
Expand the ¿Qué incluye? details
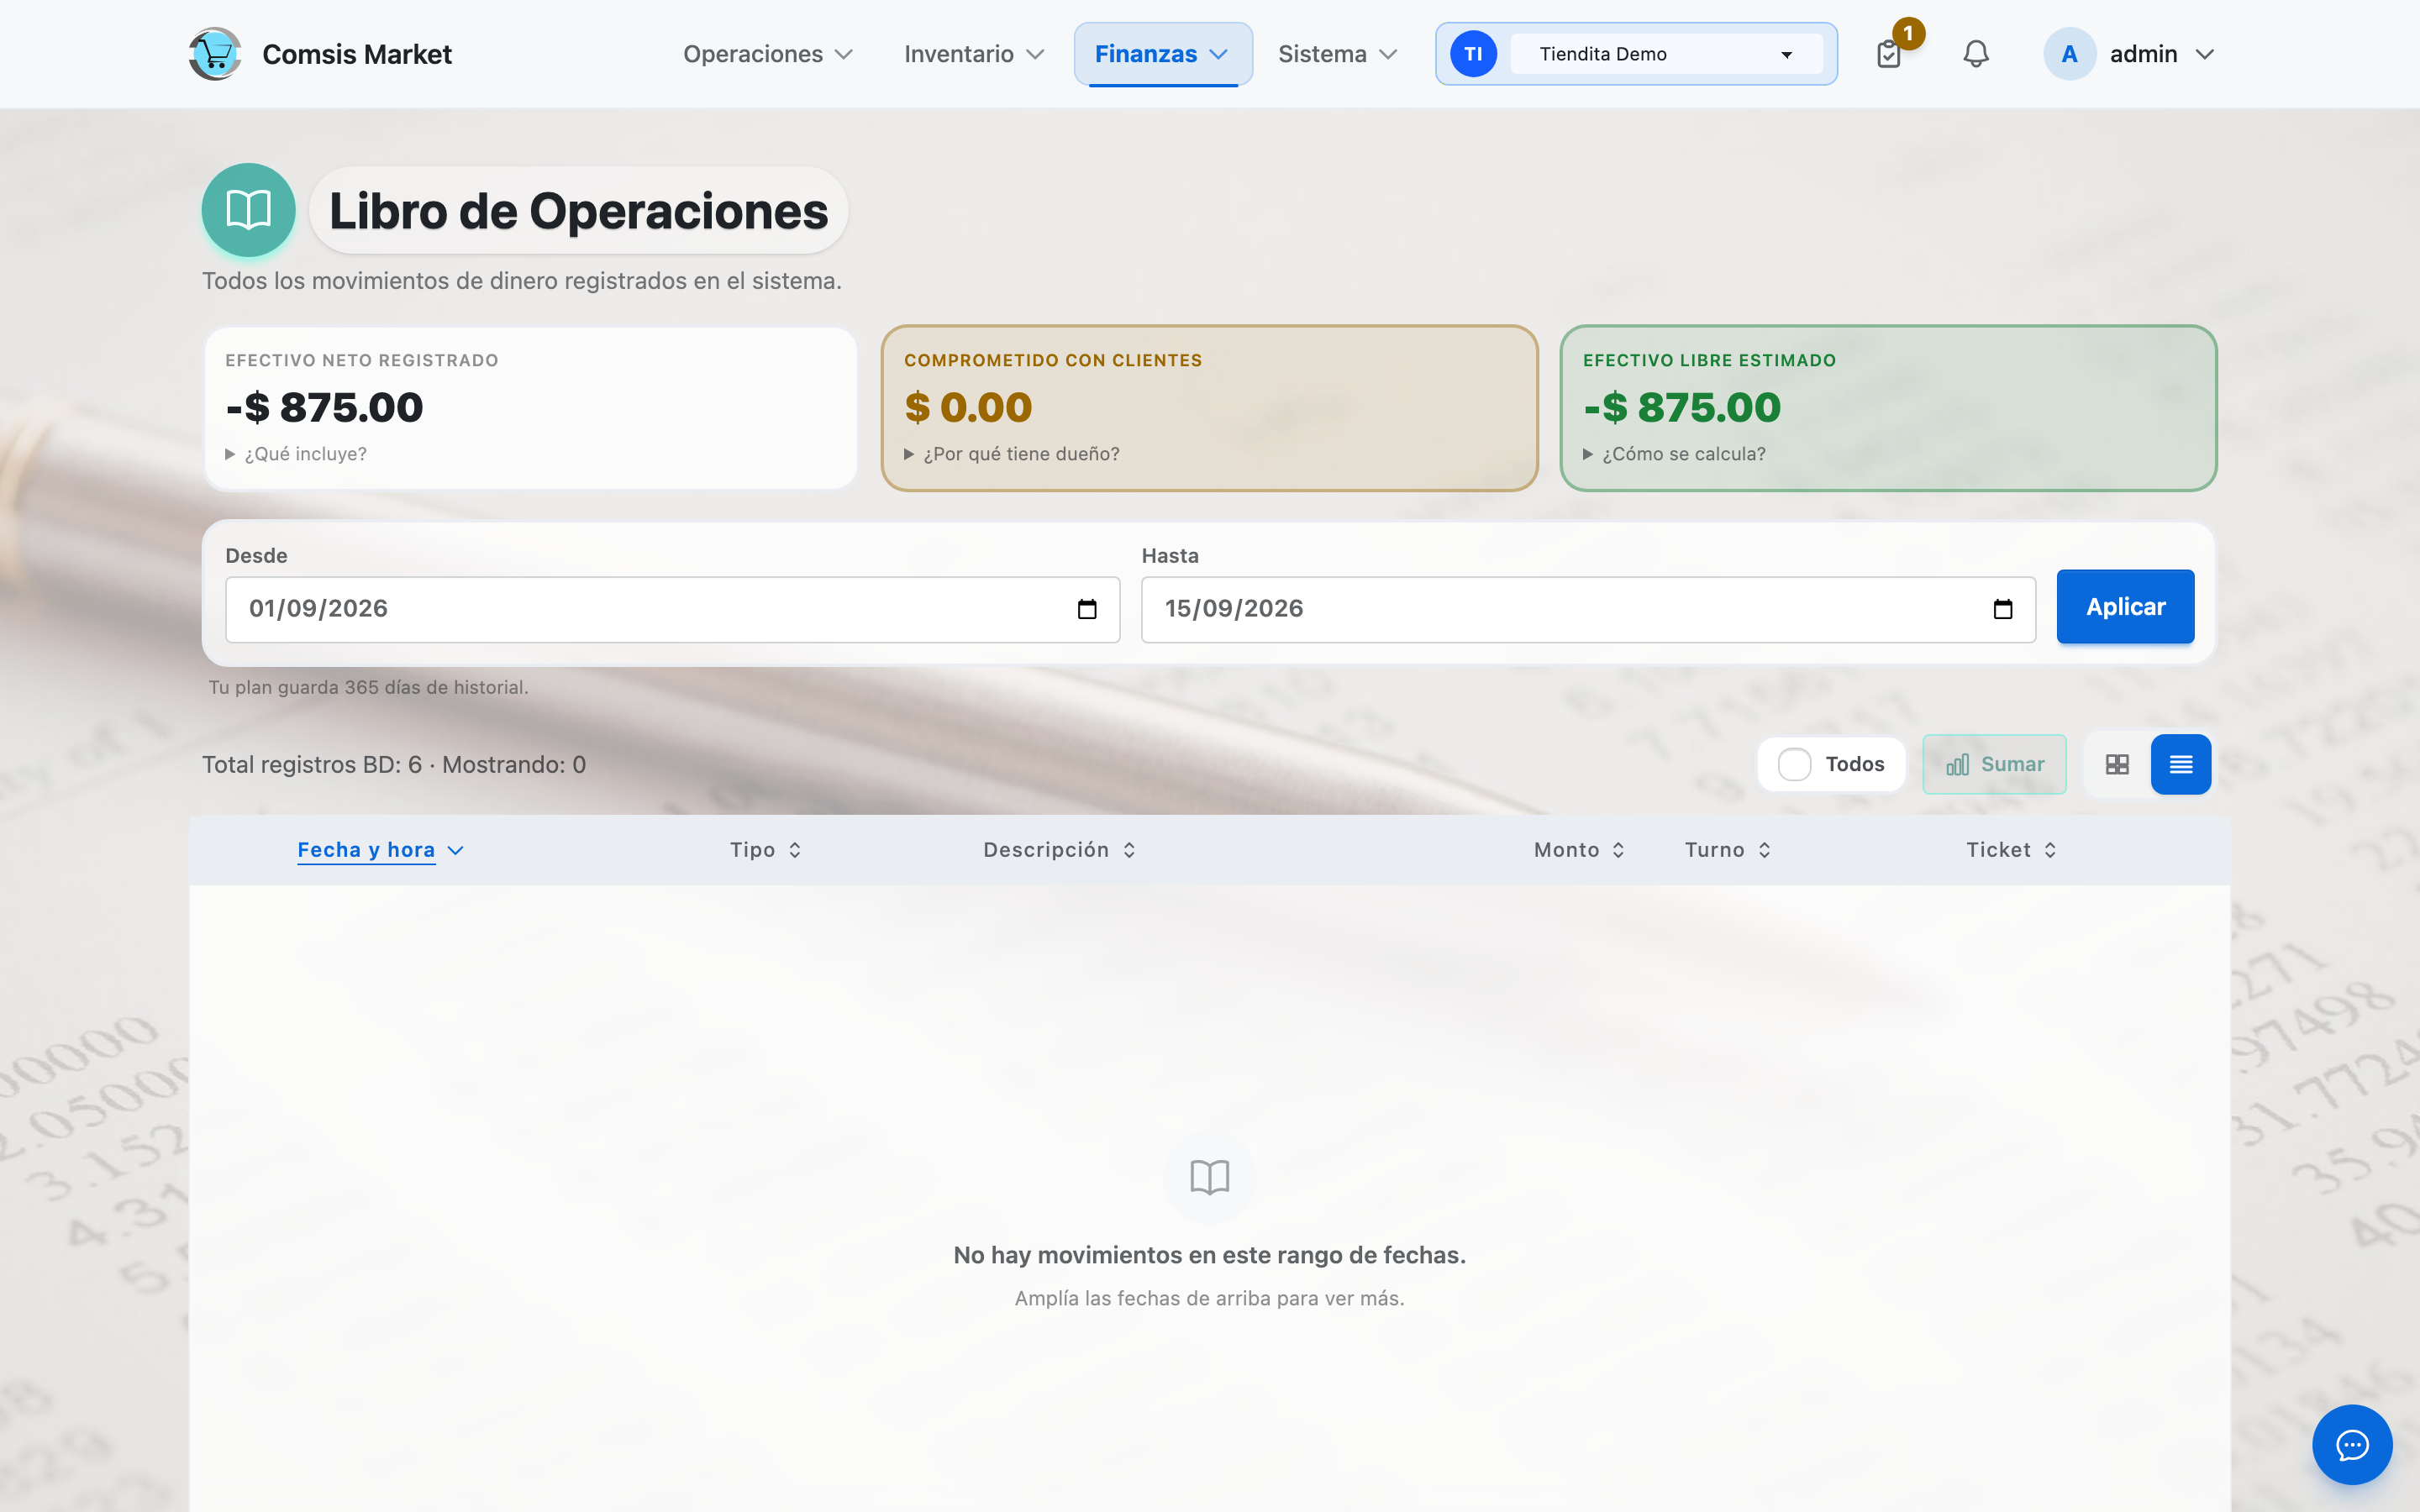[296, 454]
